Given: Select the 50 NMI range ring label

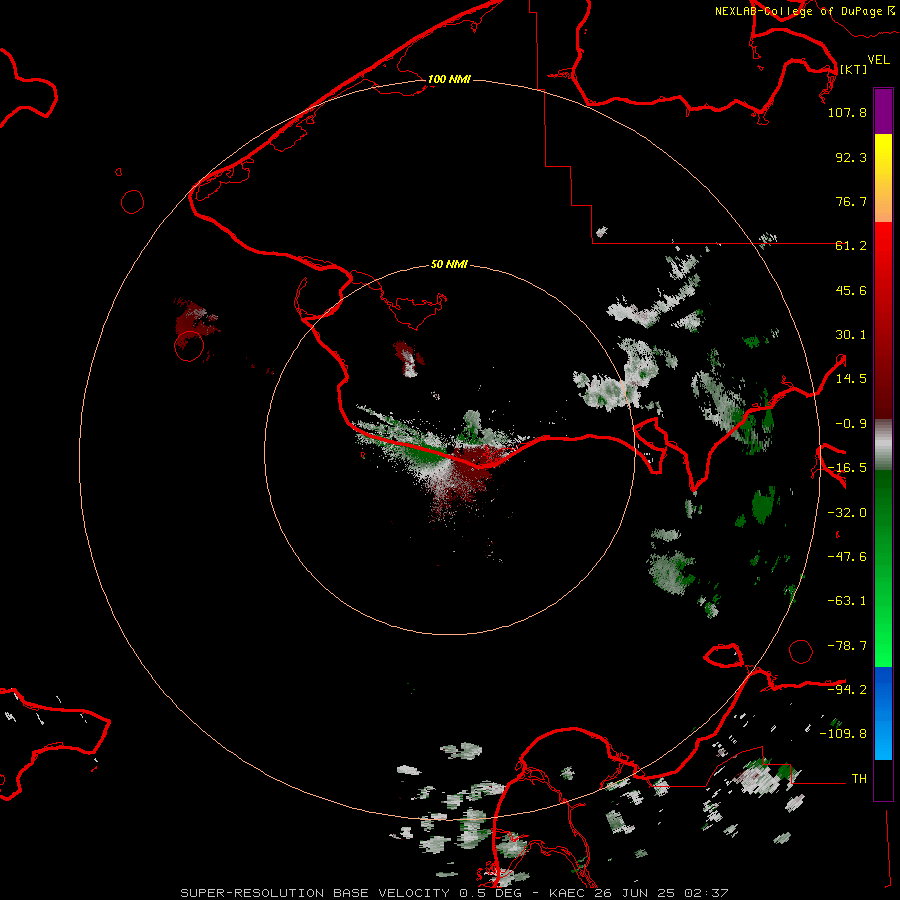Looking at the screenshot, I should tap(449, 264).
